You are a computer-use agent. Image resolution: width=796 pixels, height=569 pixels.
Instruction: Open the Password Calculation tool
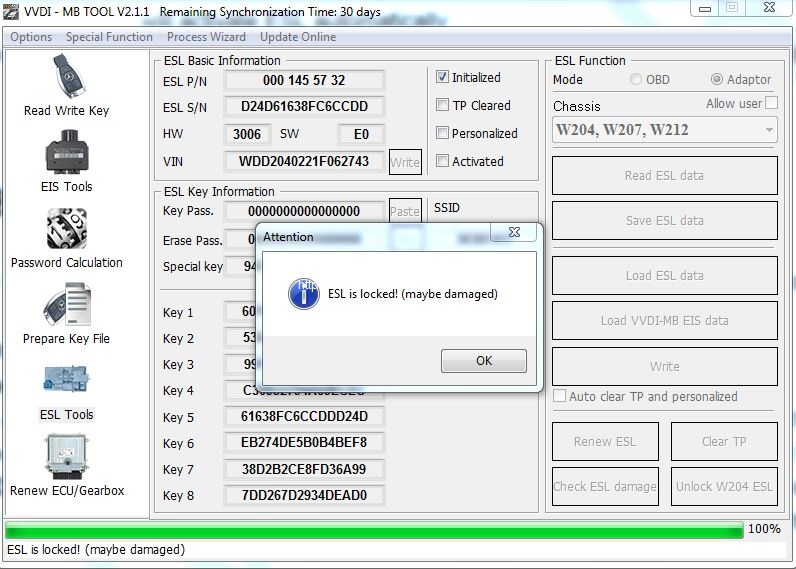coord(66,230)
